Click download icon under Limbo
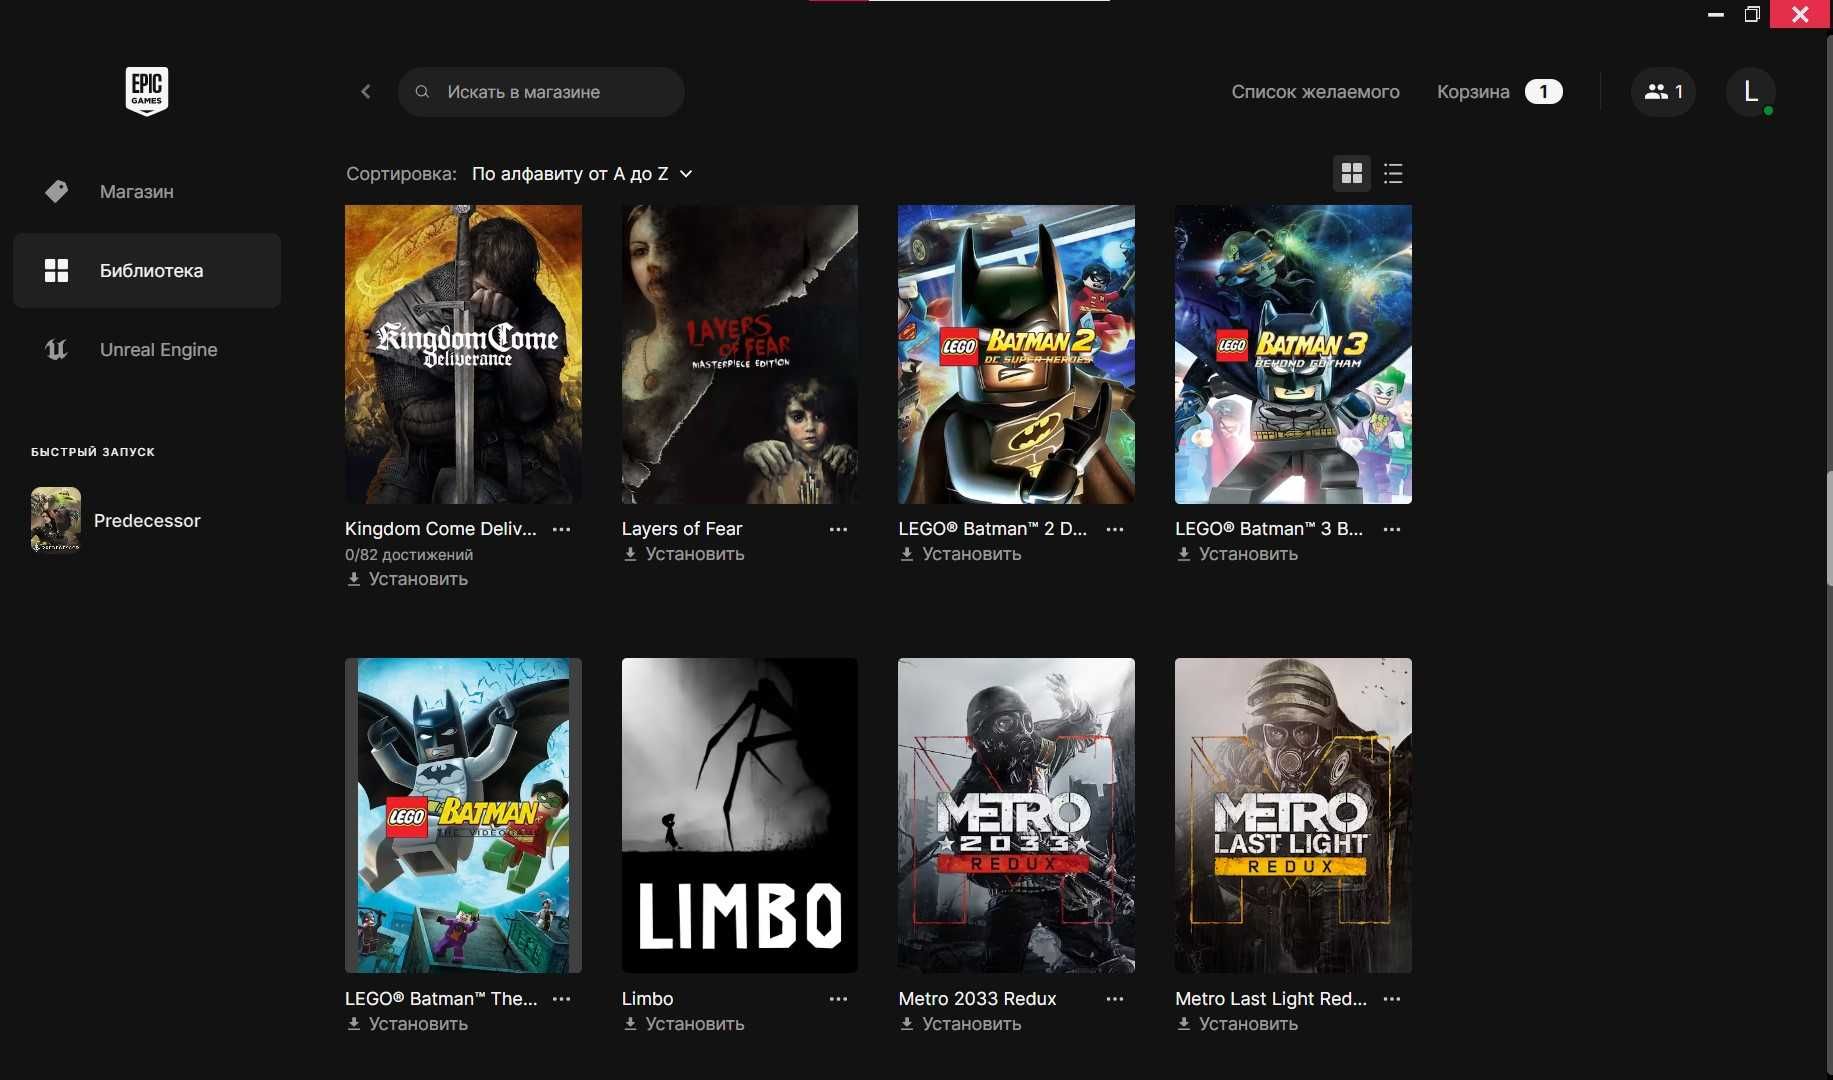 coord(630,1024)
